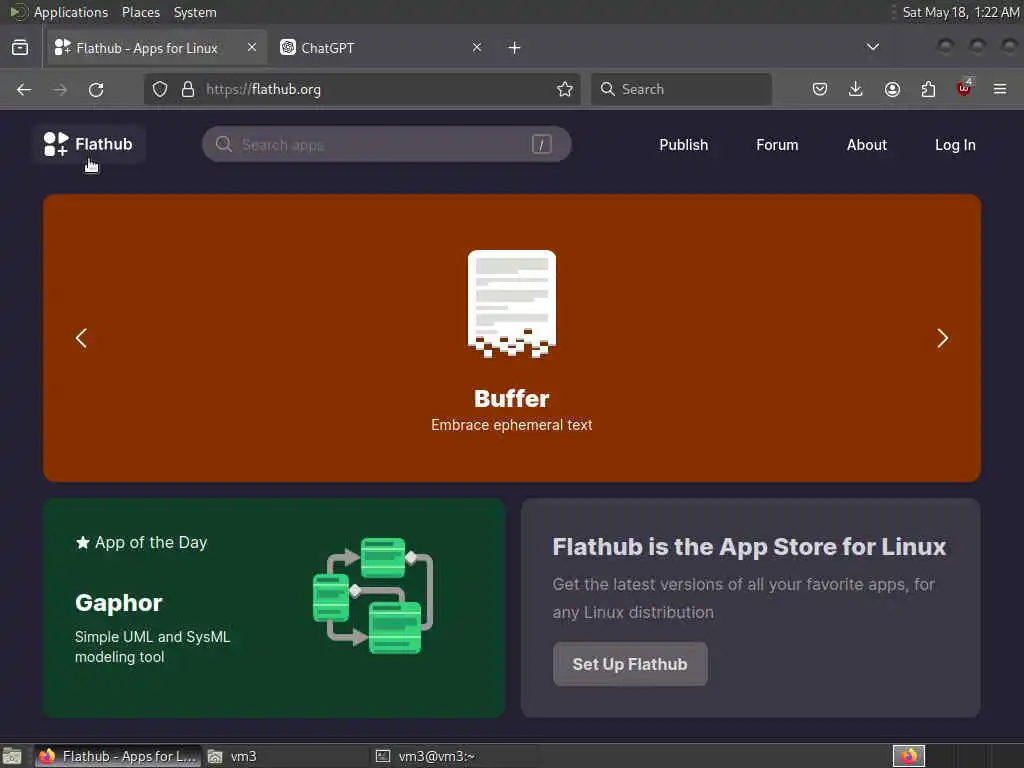Click 'Flathub is the App Store for Linux' heading
Viewport: 1024px width, 768px height.
pos(749,547)
